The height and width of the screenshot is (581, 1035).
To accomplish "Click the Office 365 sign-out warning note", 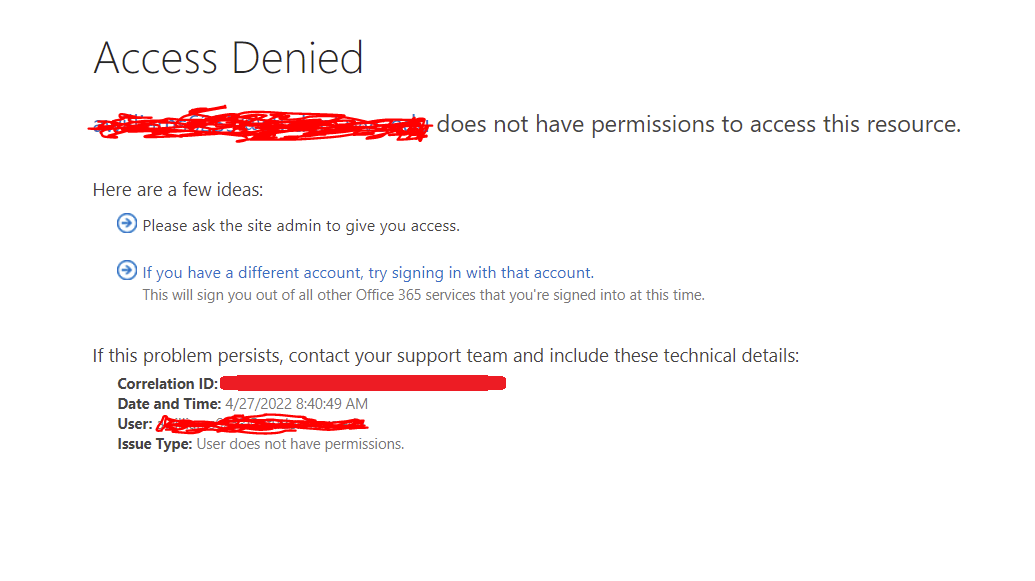I will coord(424,295).
